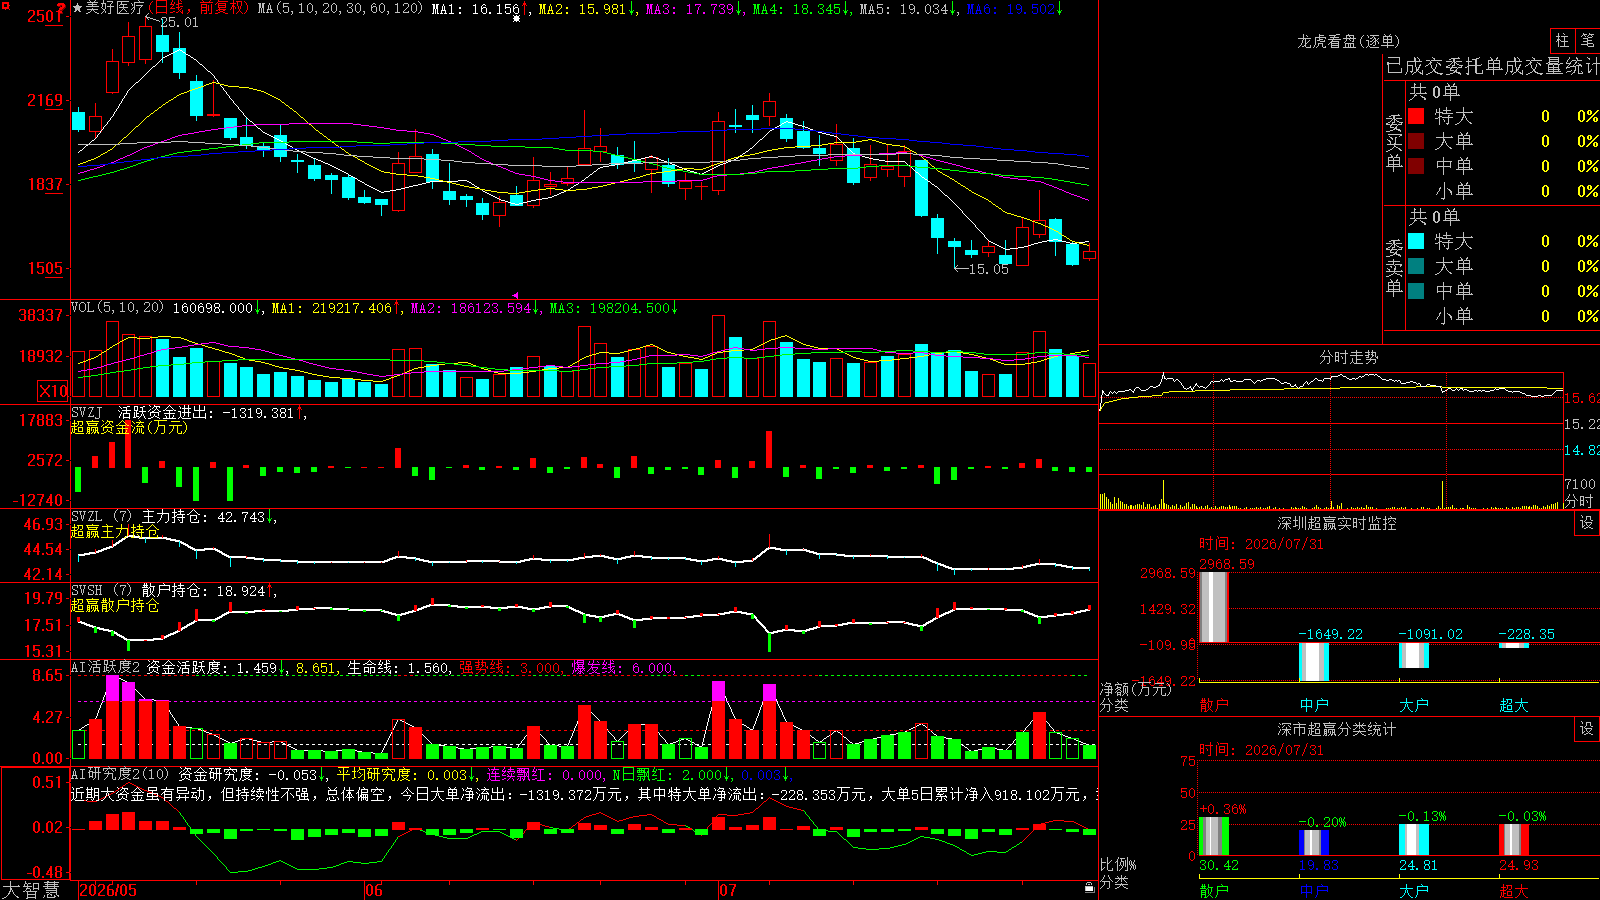Click the 30.42 散户 ratio bar
The image size is (1600, 900).
(1214, 836)
